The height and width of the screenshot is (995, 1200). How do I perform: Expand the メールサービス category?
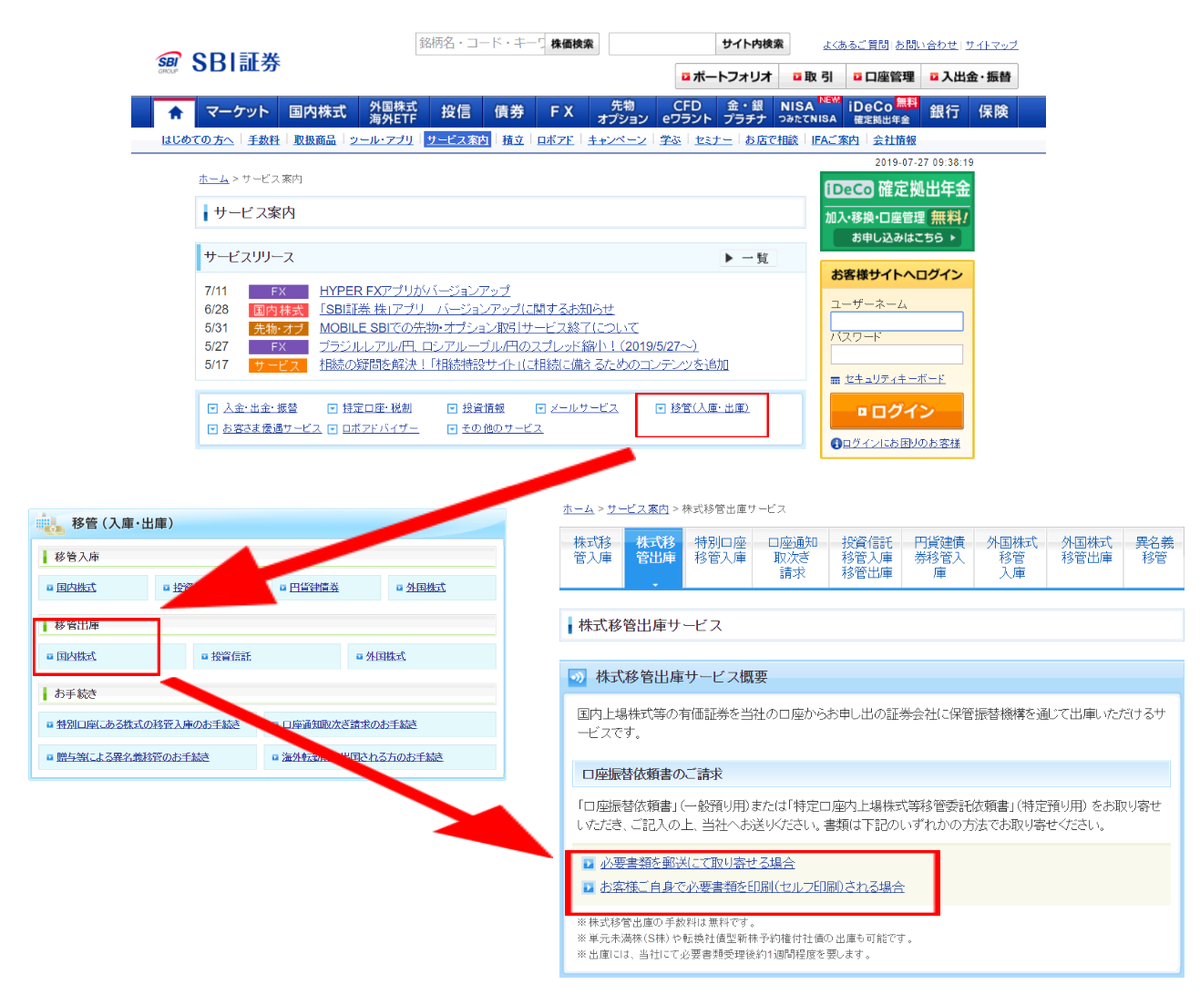(577, 408)
